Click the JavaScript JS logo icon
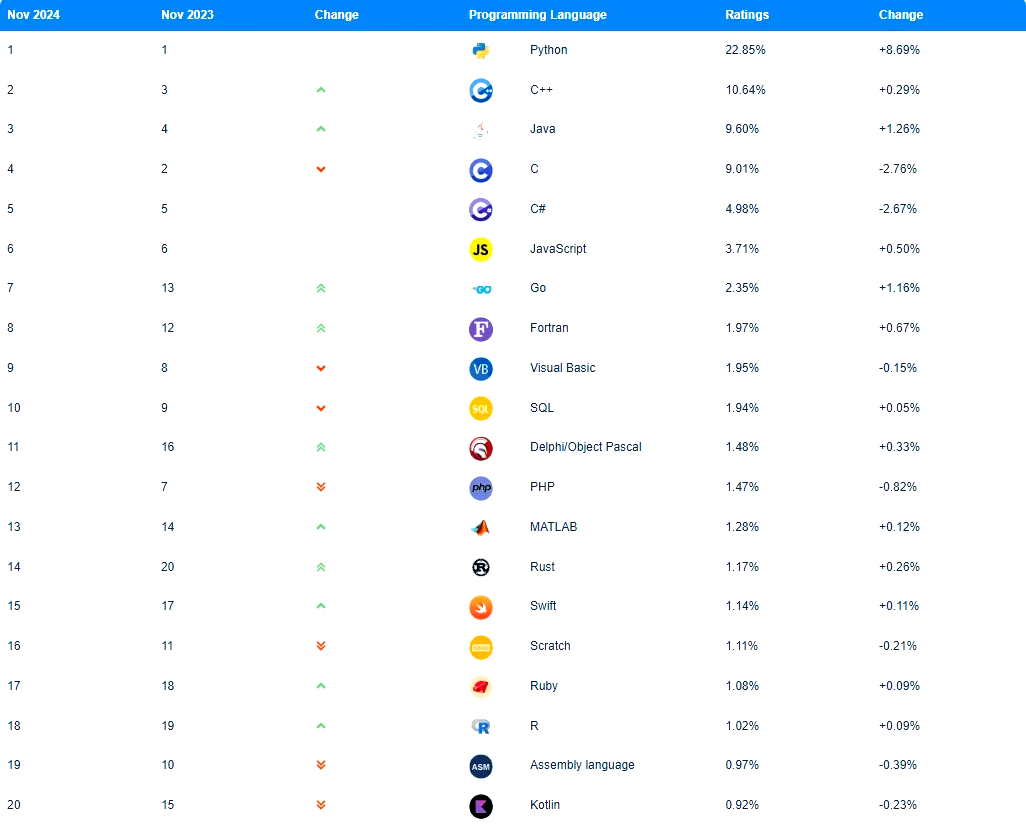The height and width of the screenshot is (825, 1026). tap(481, 249)
